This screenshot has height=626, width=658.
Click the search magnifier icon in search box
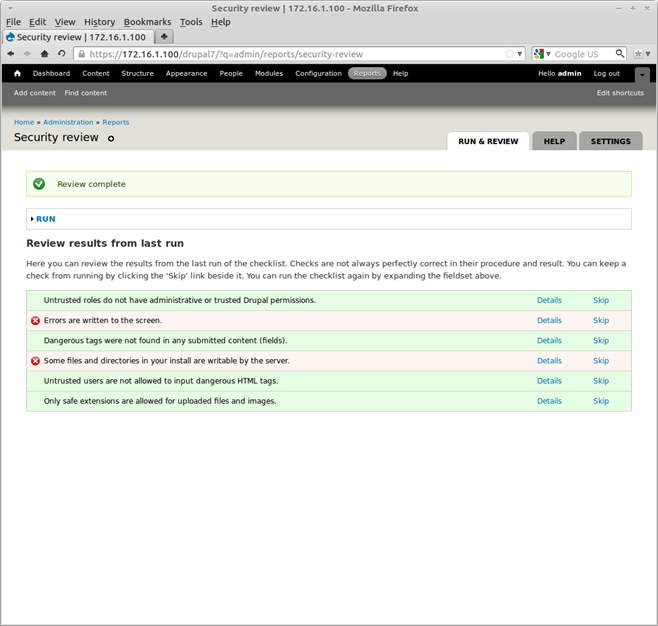[620, 54]
